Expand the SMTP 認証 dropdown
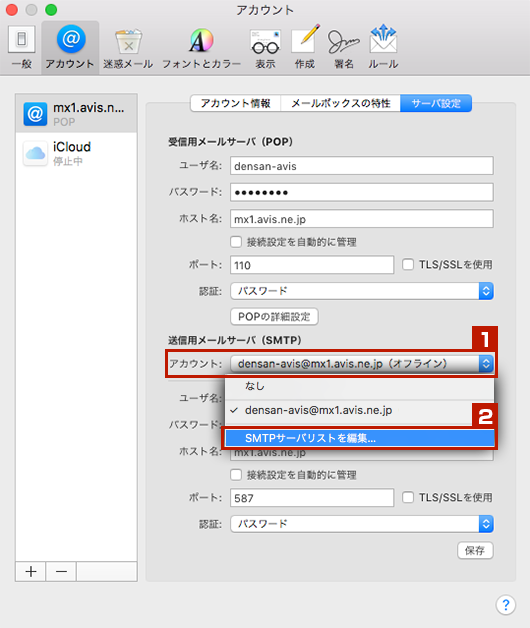Viewport: 530px width, 628px height. click(362, 524)
